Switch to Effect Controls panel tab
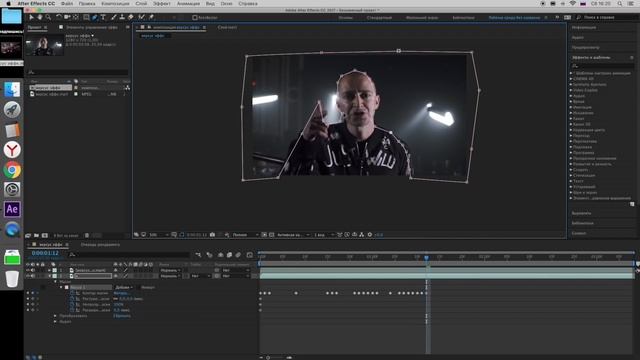This screenshot has height=360, width=640. point(91,27)
